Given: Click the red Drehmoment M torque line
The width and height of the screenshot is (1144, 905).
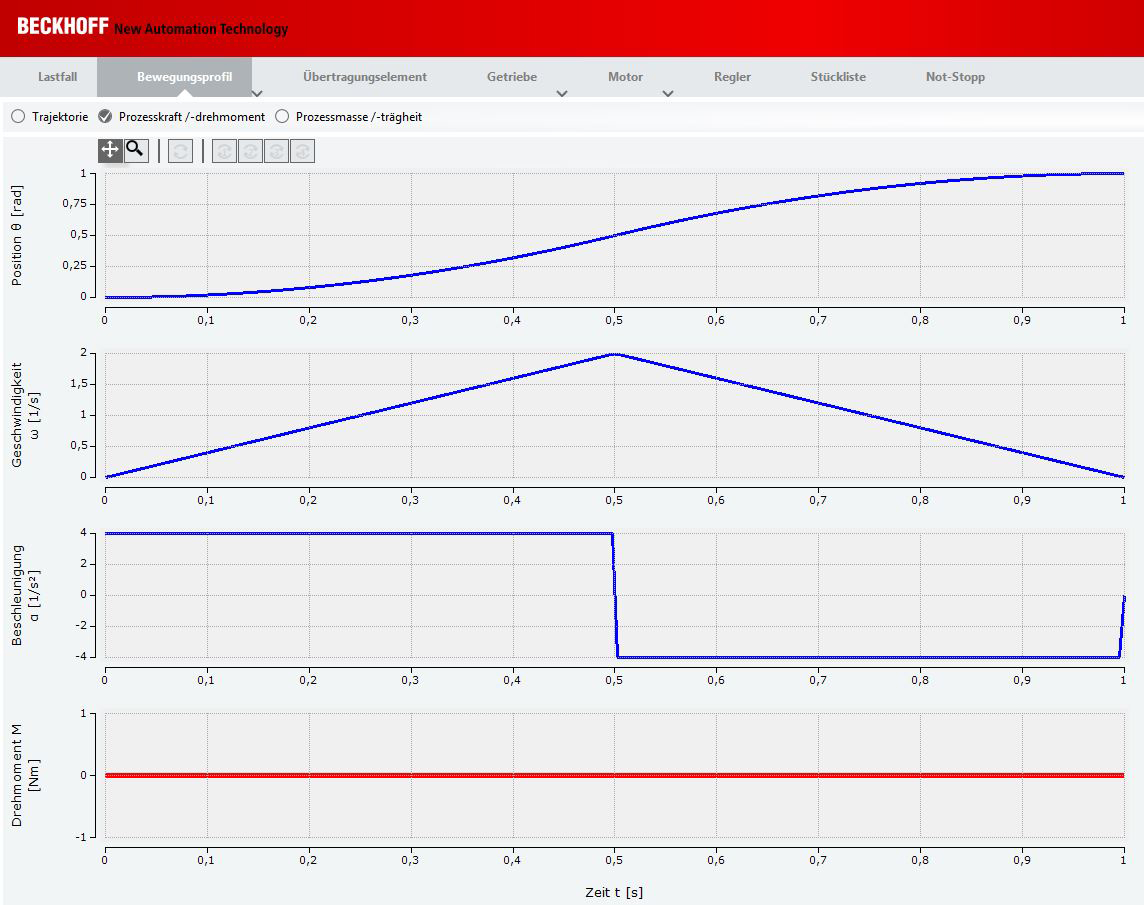Looking at the screenshot, I should [x=614, y=775].
